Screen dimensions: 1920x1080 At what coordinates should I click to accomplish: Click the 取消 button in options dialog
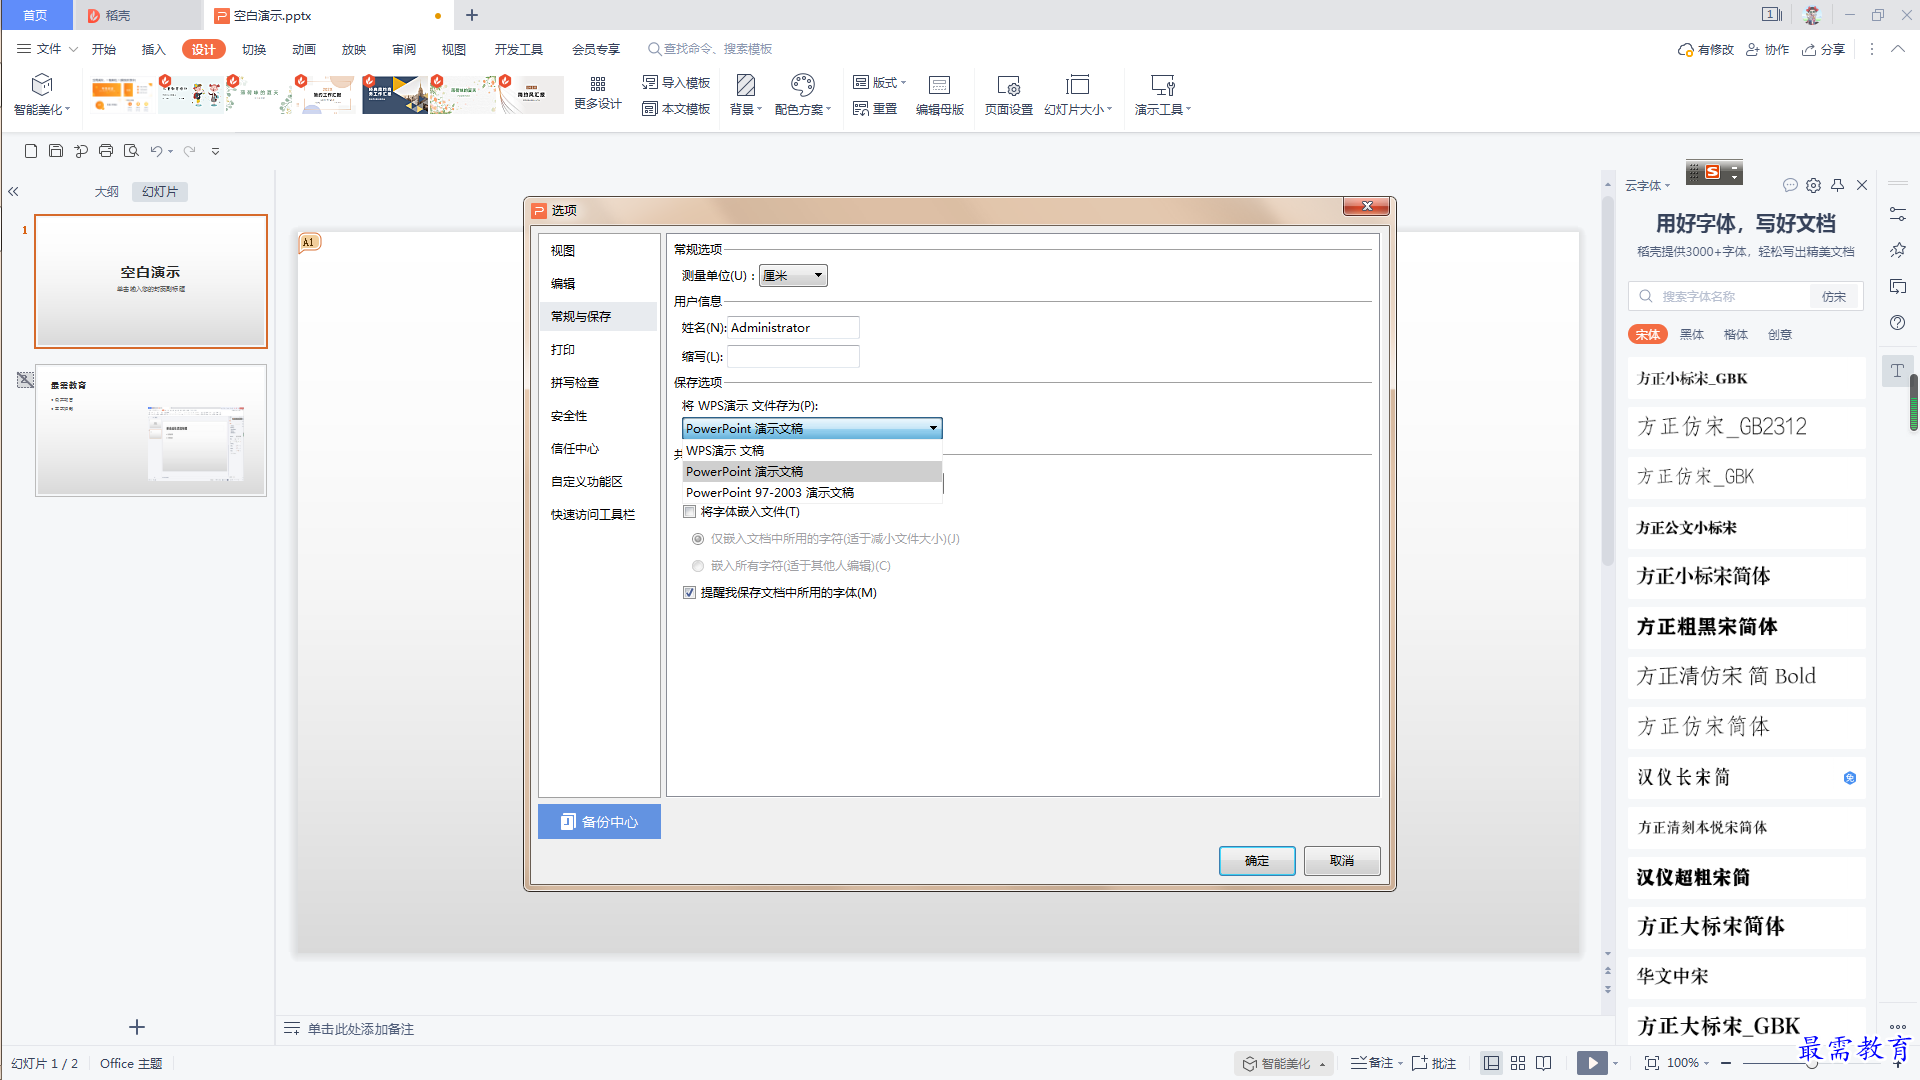point(1342,861)
